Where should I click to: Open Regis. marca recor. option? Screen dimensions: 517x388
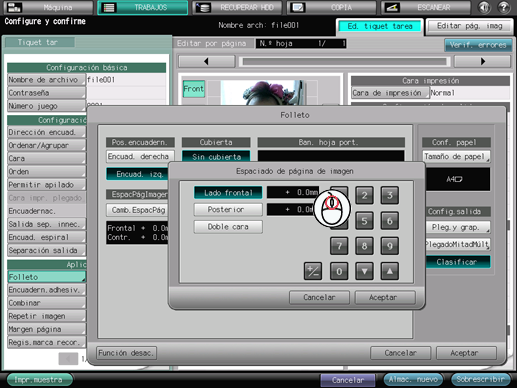tap(46, 342)
